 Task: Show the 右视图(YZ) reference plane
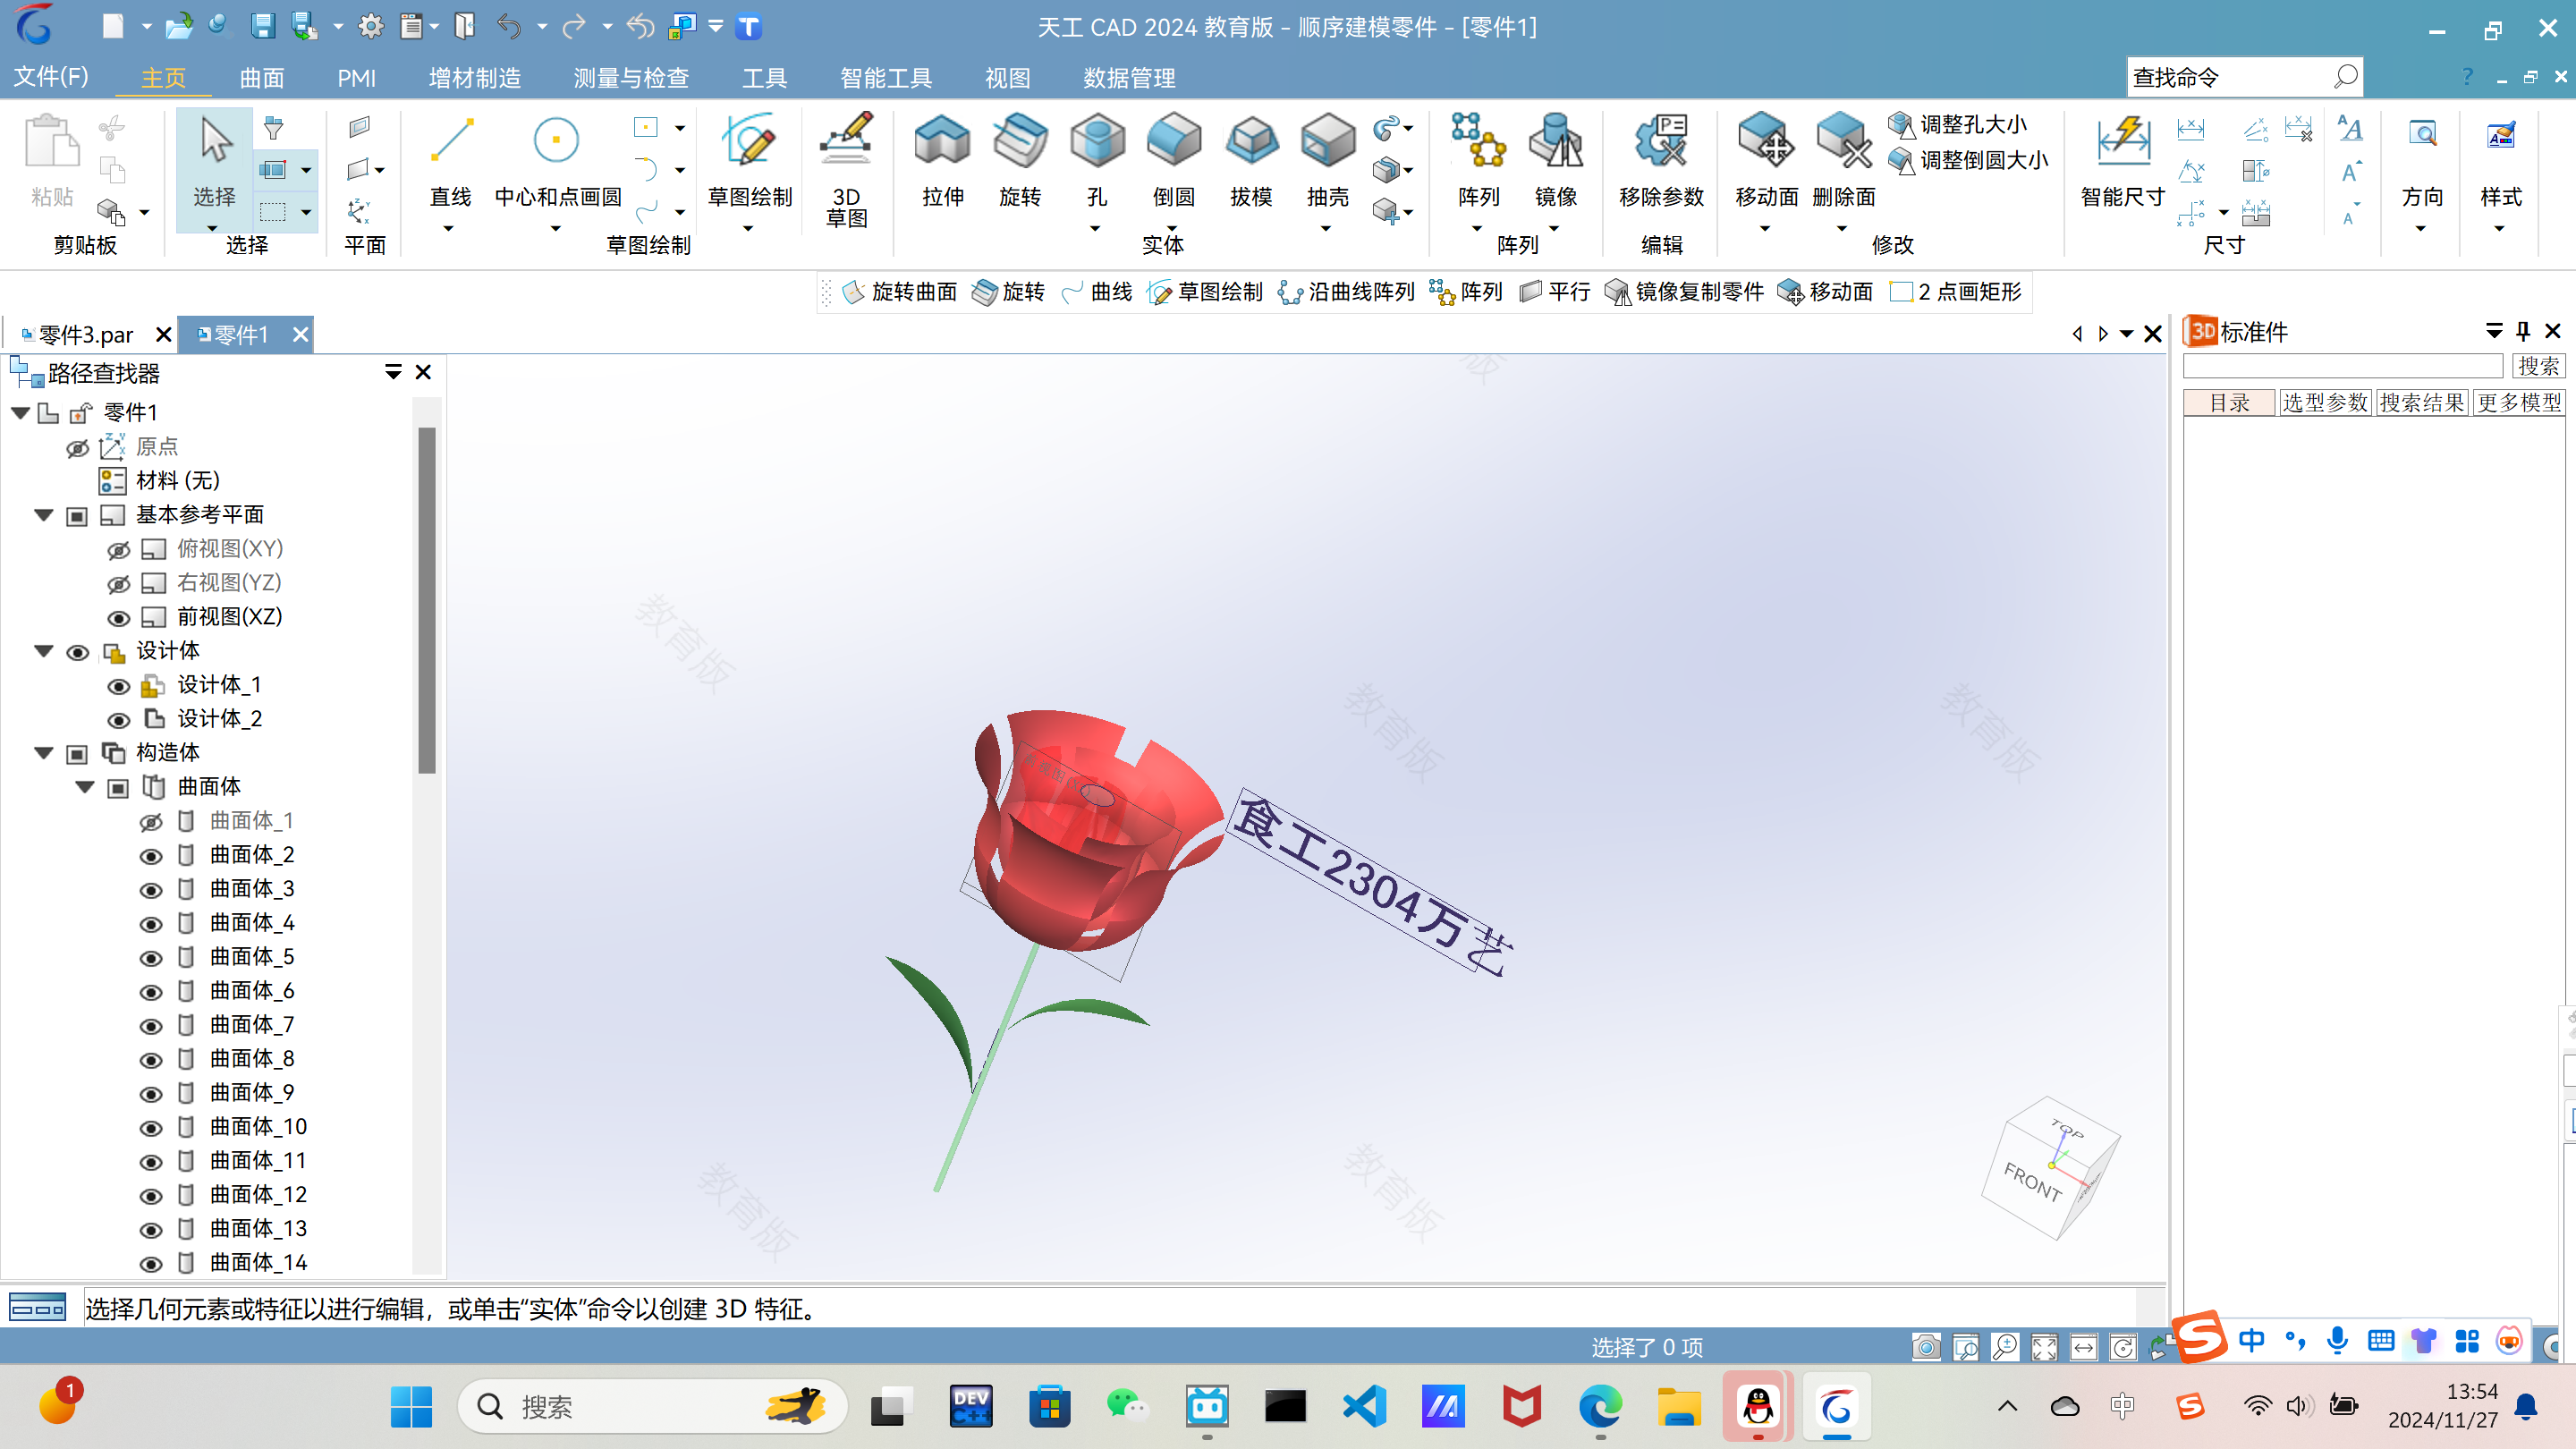tap(118, 584)
